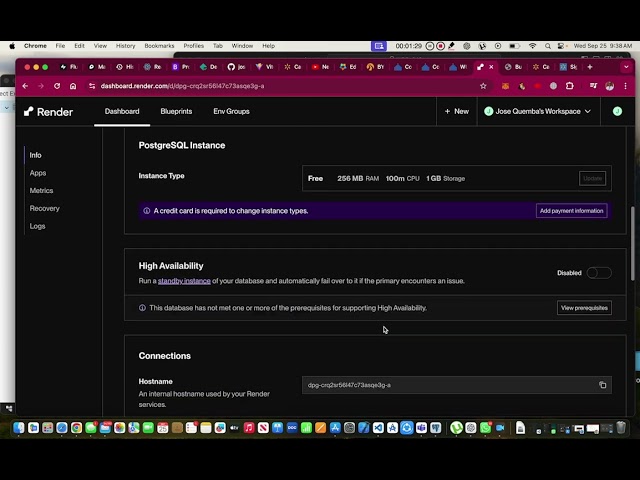Click the address bar URL
This screenshot has width=640, height=480.
pos(182,86)
